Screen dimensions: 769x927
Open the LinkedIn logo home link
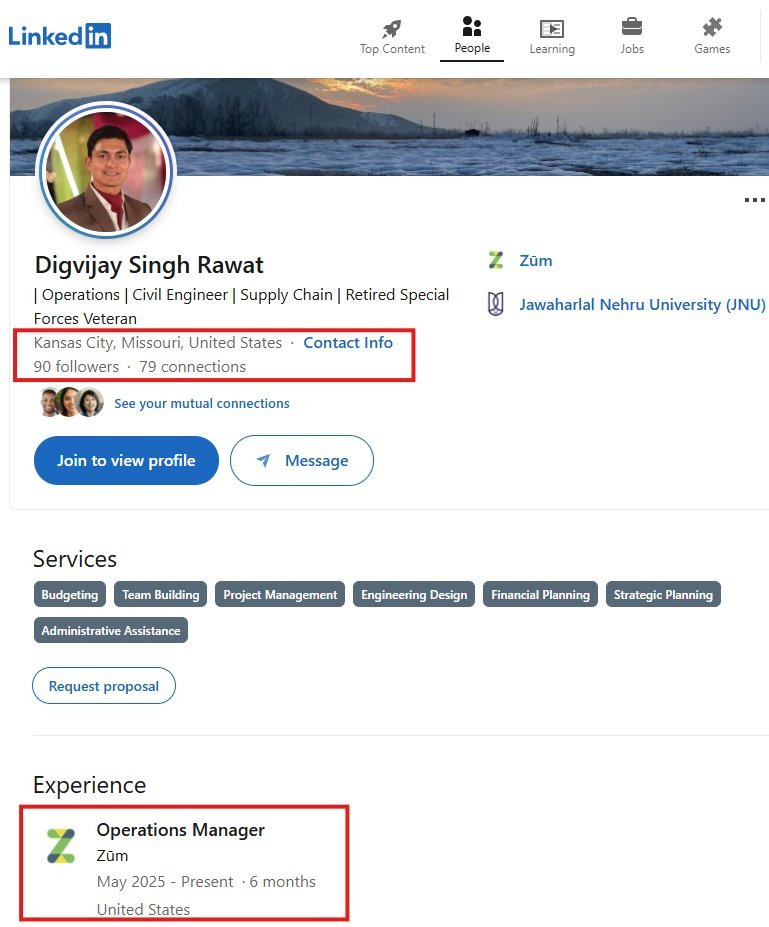coord(59,36)
